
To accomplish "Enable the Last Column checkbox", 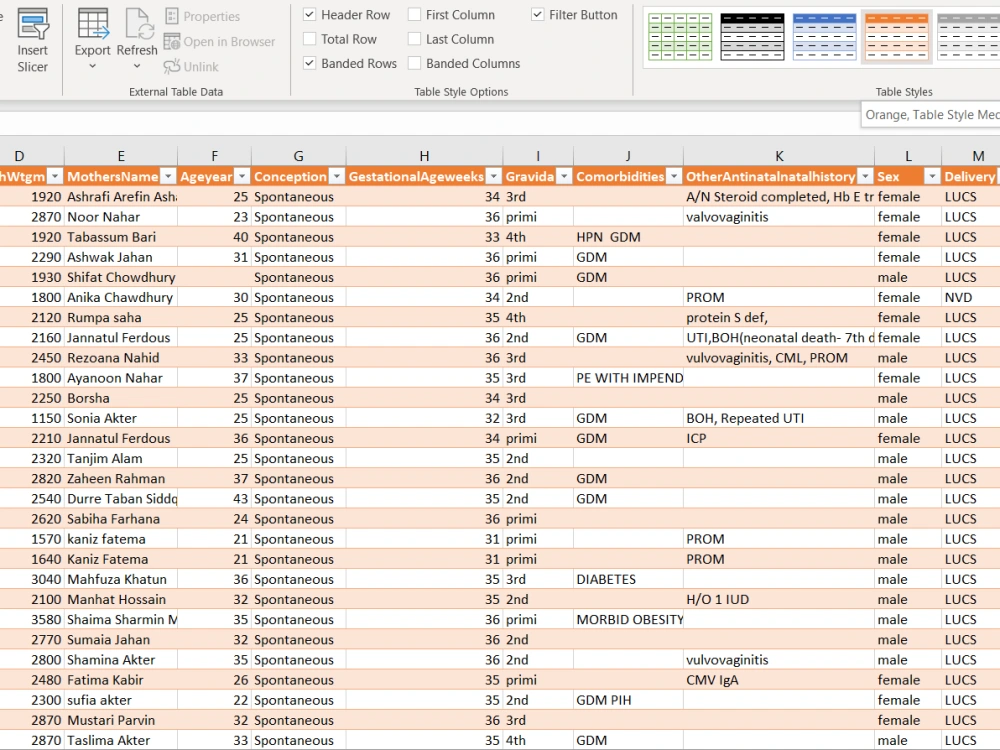I will click(414, 39).
